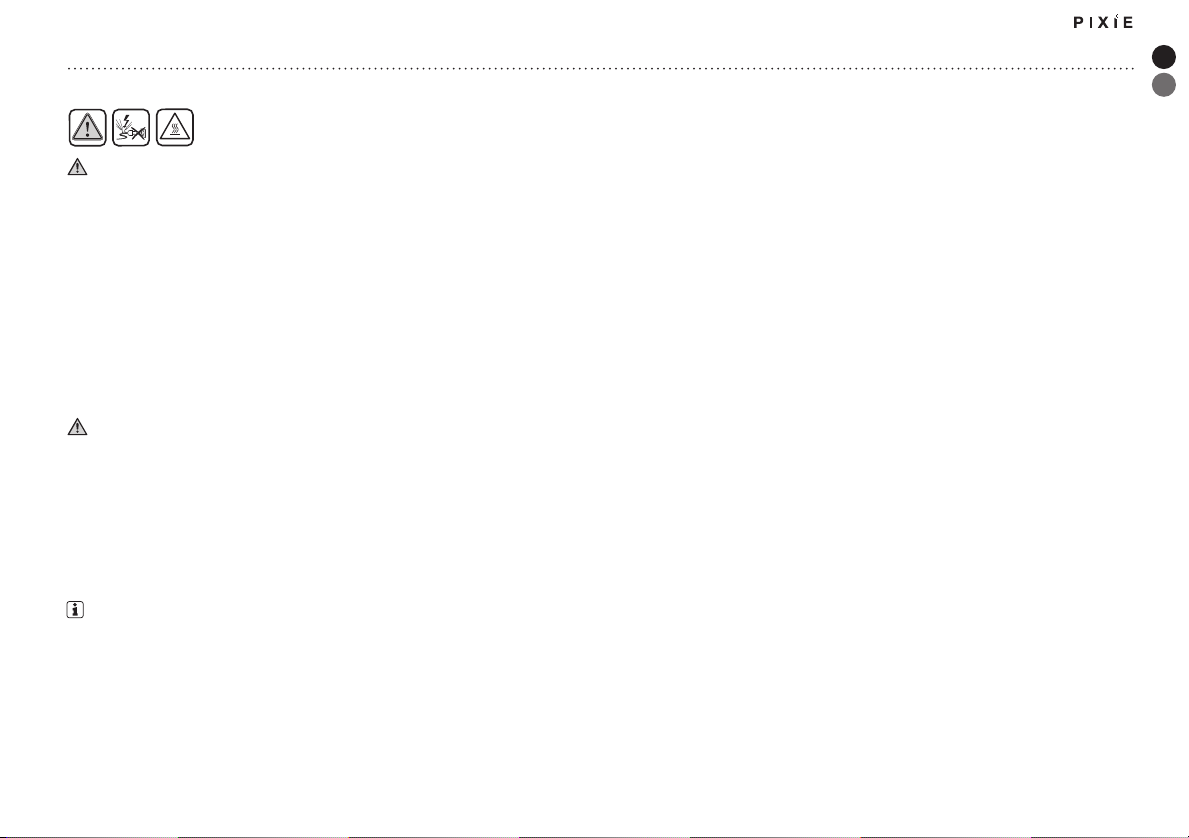
Task: Click the exclamation in the mid-page small triangle
Action: [x=77, y=428]
